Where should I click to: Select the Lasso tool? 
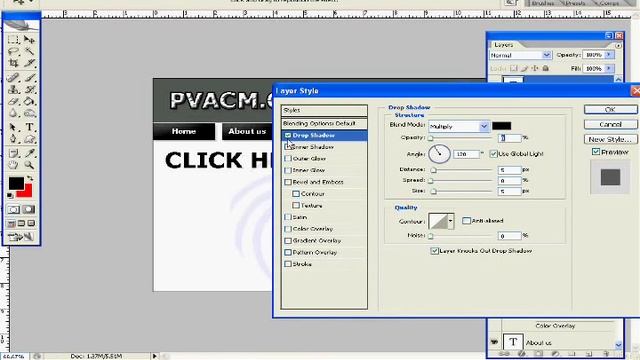13,51
